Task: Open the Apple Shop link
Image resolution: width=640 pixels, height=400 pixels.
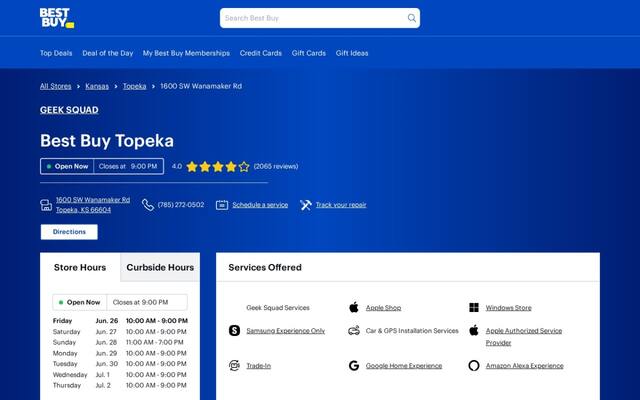Action: [x=383, y=308]
